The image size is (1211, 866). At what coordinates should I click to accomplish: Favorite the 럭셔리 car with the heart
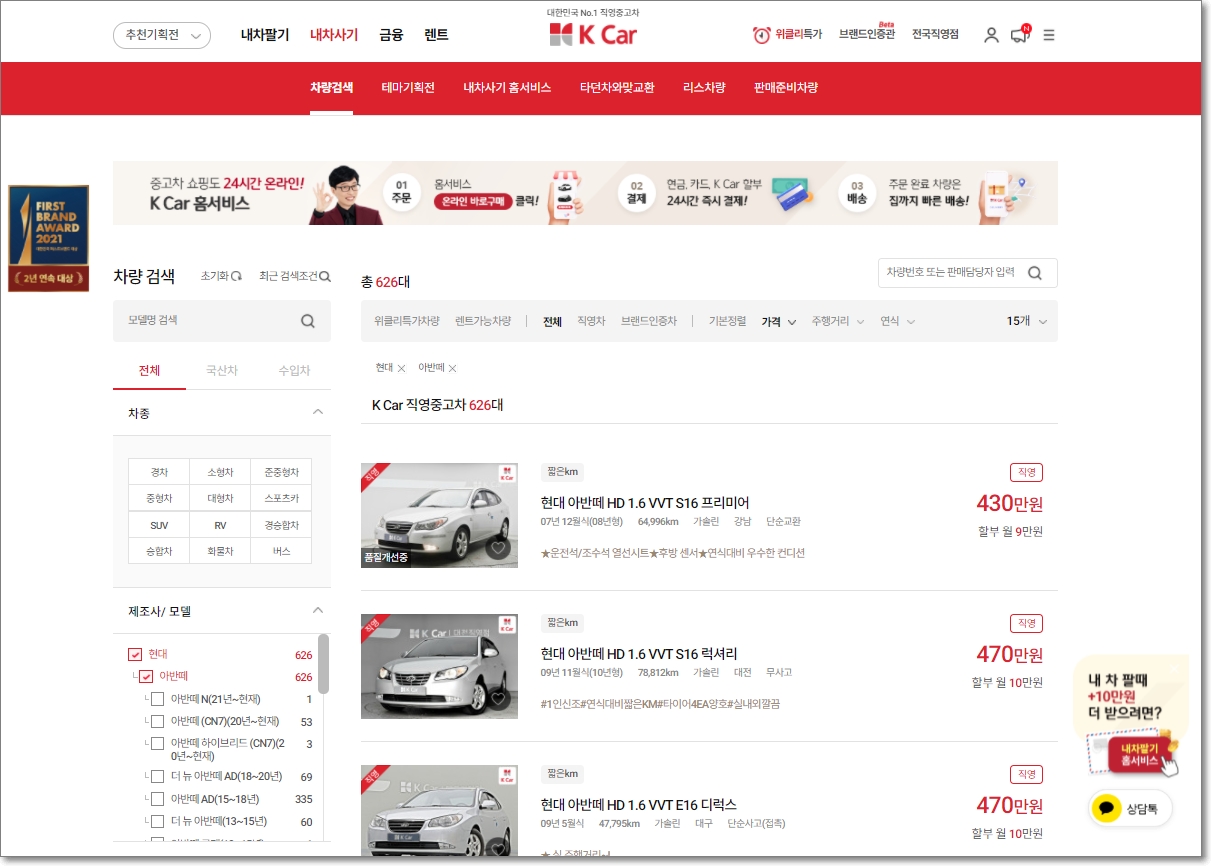(499, 699)
